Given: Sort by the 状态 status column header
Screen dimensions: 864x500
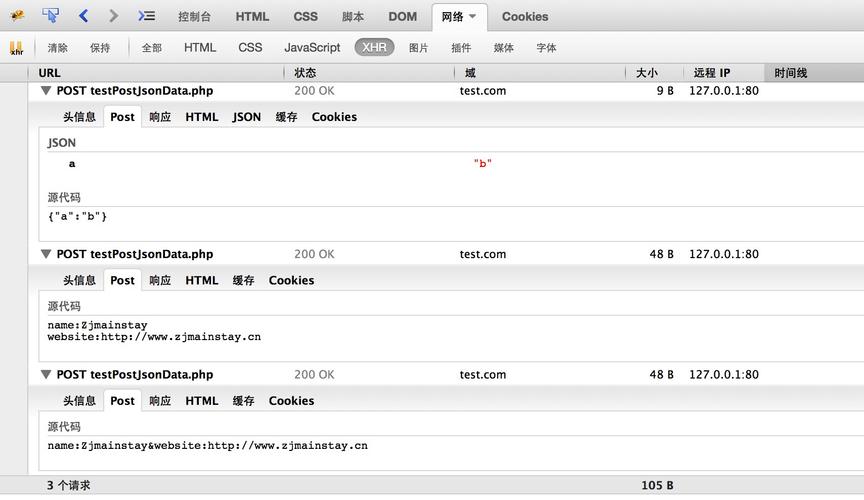Looking at the screenshot, I should click(x=369, y=73).
